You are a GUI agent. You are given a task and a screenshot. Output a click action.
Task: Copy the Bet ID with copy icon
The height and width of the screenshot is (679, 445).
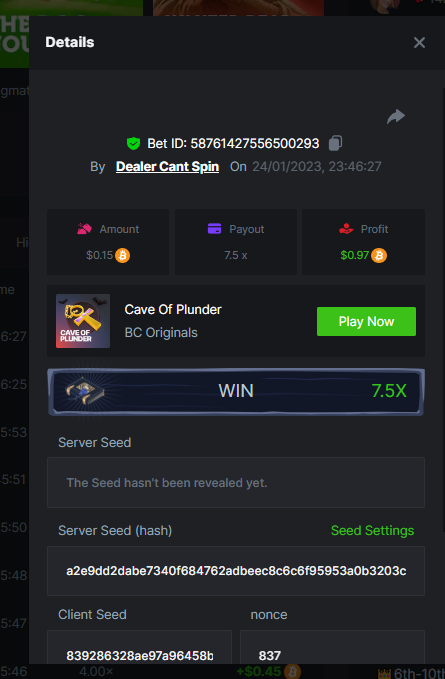[x=335, y=143]
